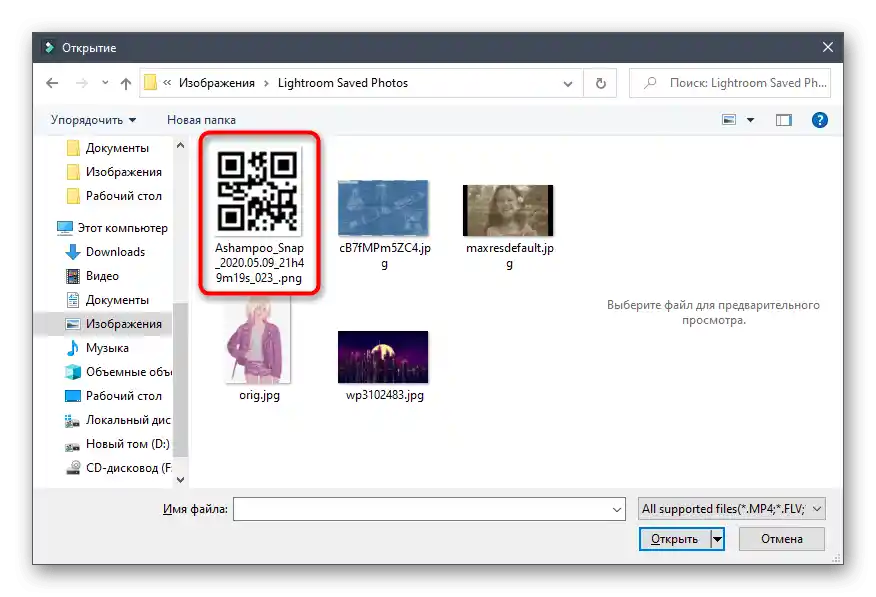Close the Открытие dialog
The width and height of the screenshot is (876, 597).
827,47
